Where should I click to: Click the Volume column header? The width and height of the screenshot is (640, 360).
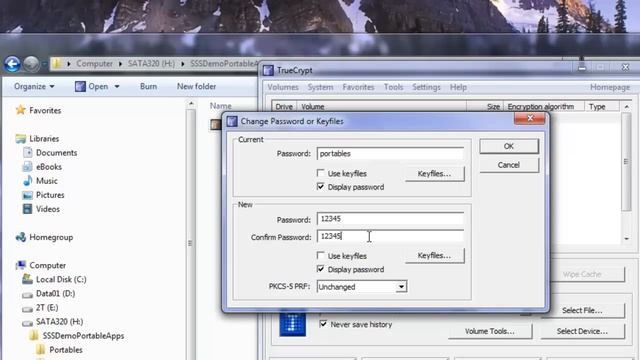pyautogui.click(x=381, y=107)
